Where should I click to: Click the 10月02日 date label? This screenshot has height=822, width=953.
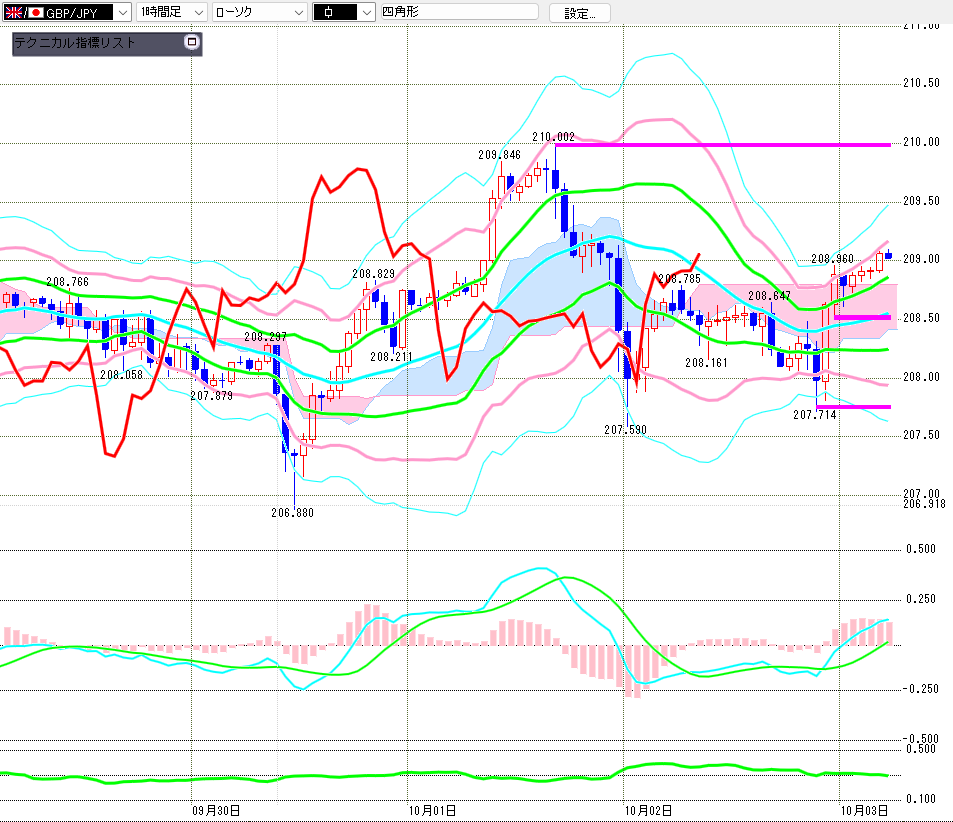click(x=649, y=810)
